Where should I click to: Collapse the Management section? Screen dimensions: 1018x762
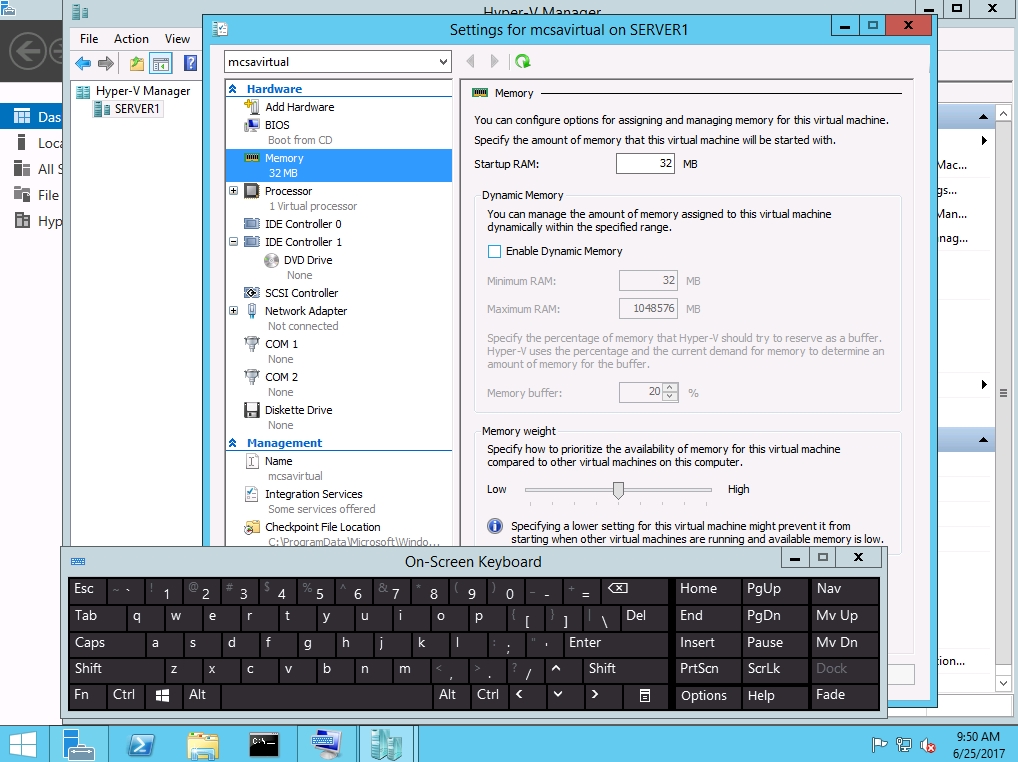pos(232,443)
